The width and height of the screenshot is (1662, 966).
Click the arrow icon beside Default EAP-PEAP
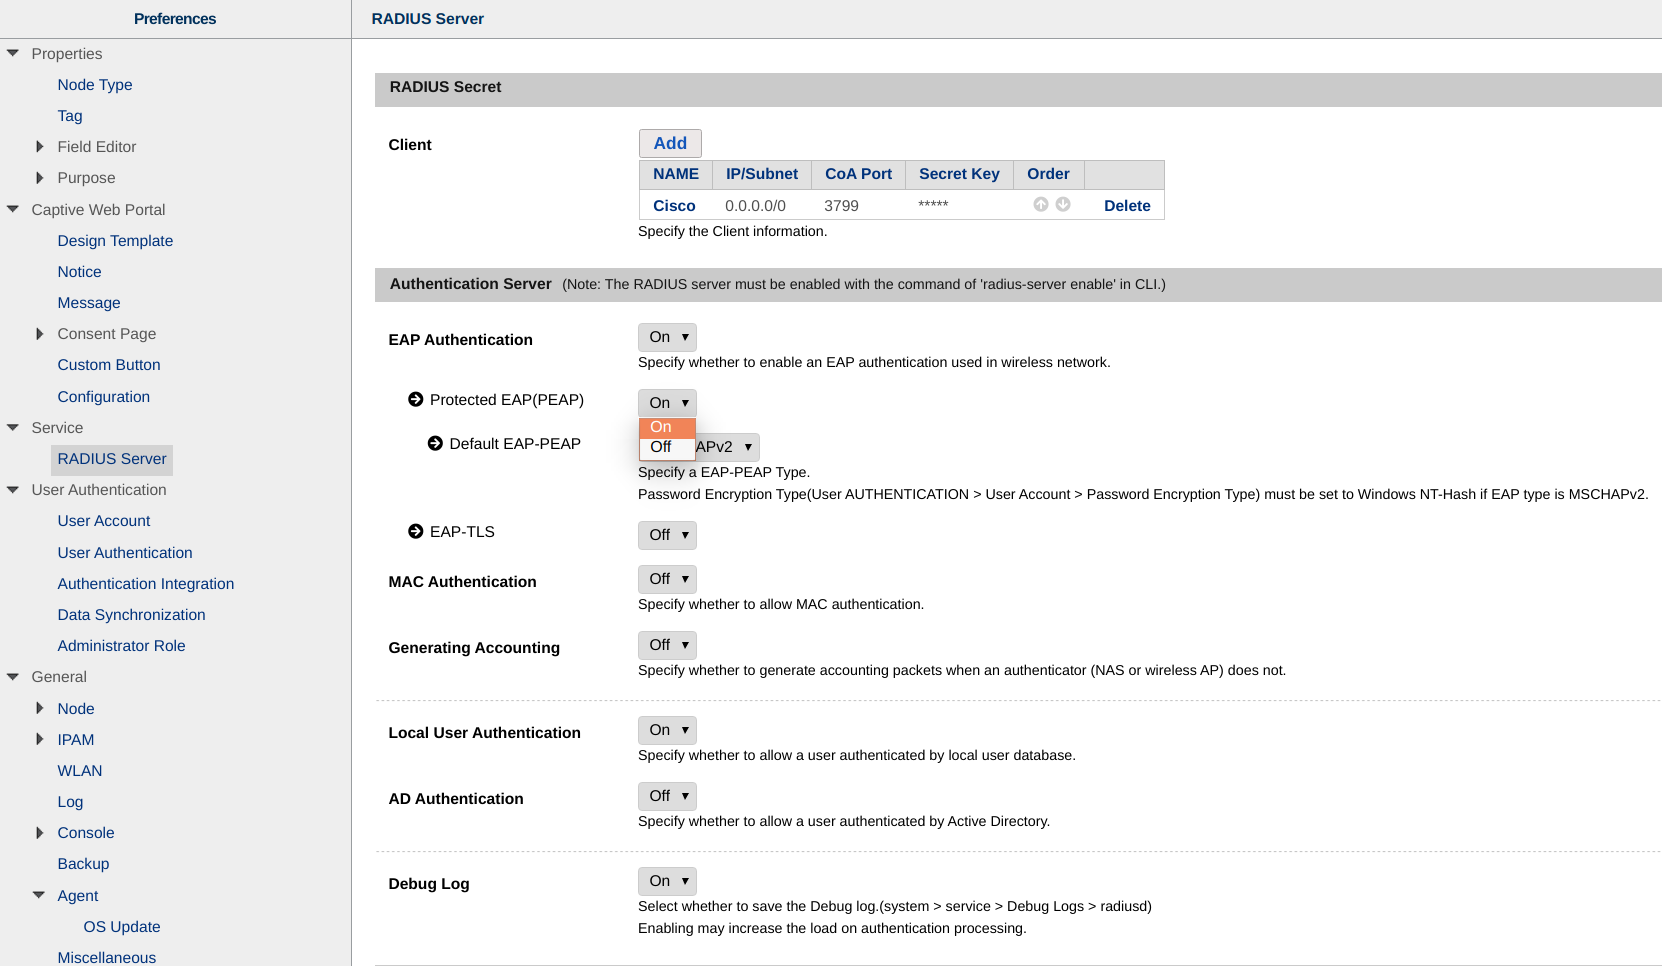435,444
